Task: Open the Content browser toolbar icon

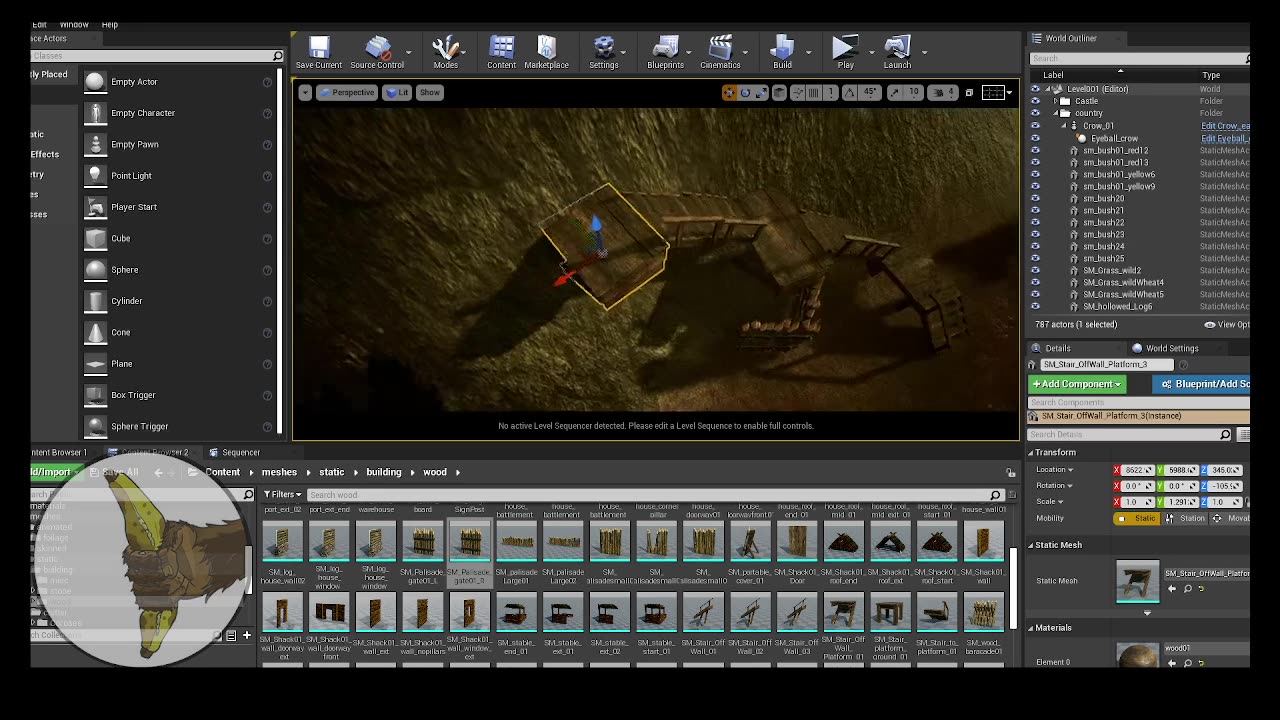Action: (501, 52)
